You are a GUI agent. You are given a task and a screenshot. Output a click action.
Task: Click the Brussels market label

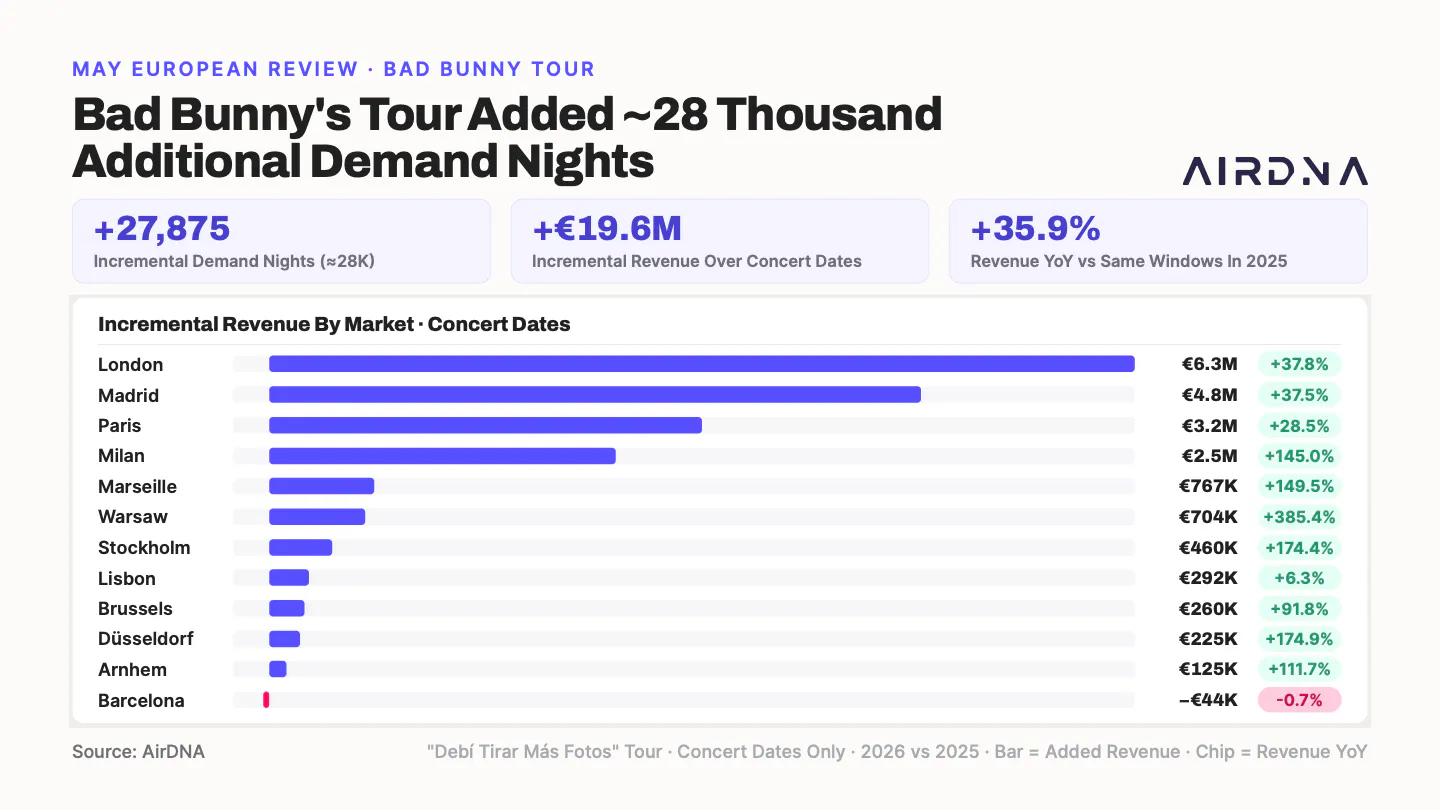(x=135, y=609)
